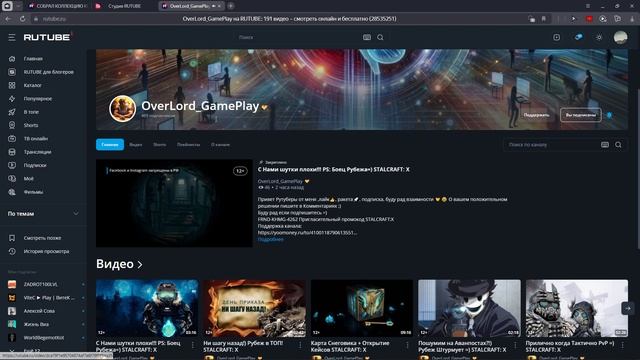640x360 pixels.
Task: Expand the По темам section
Action: pos(43,213)
